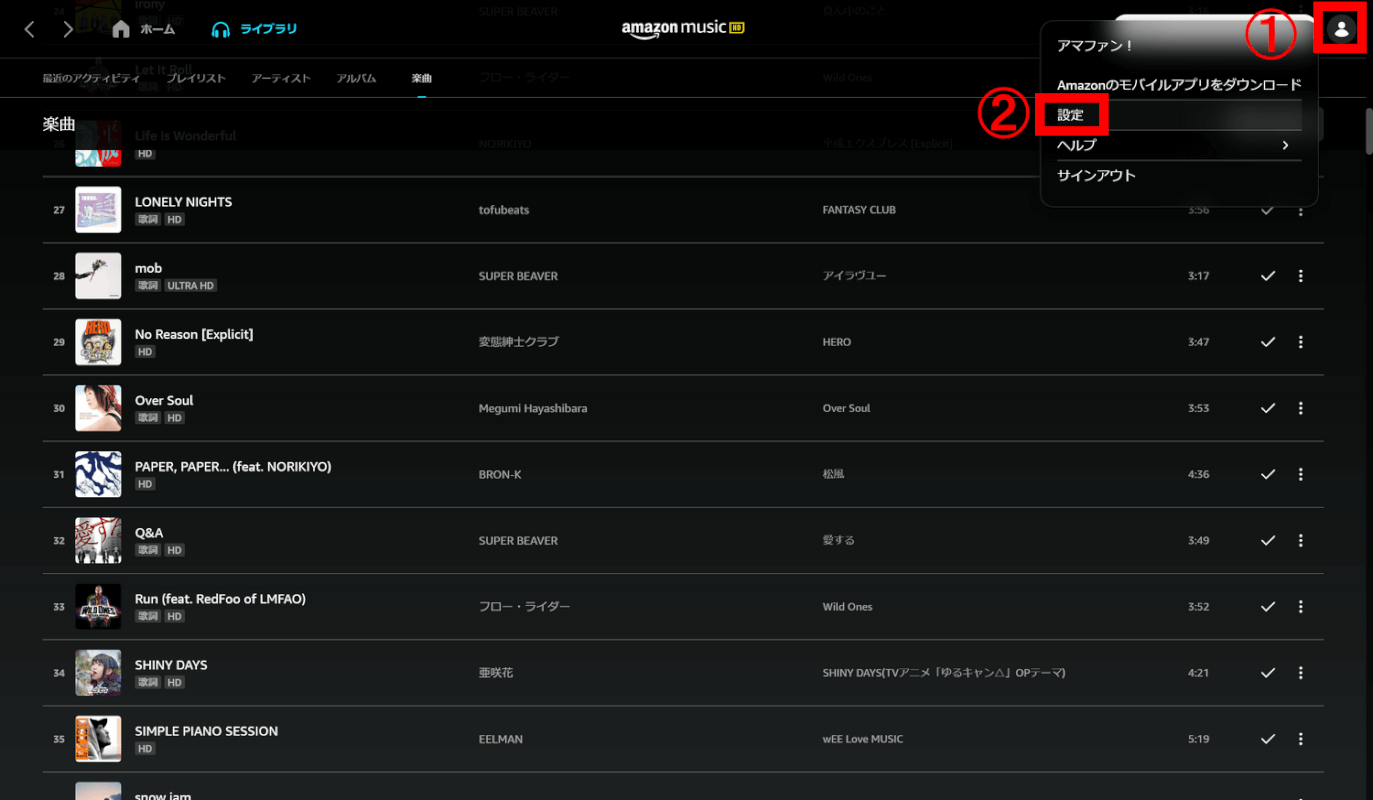
Task: Open more options for LONELY NIGHTS
Action: (1301, 210)
